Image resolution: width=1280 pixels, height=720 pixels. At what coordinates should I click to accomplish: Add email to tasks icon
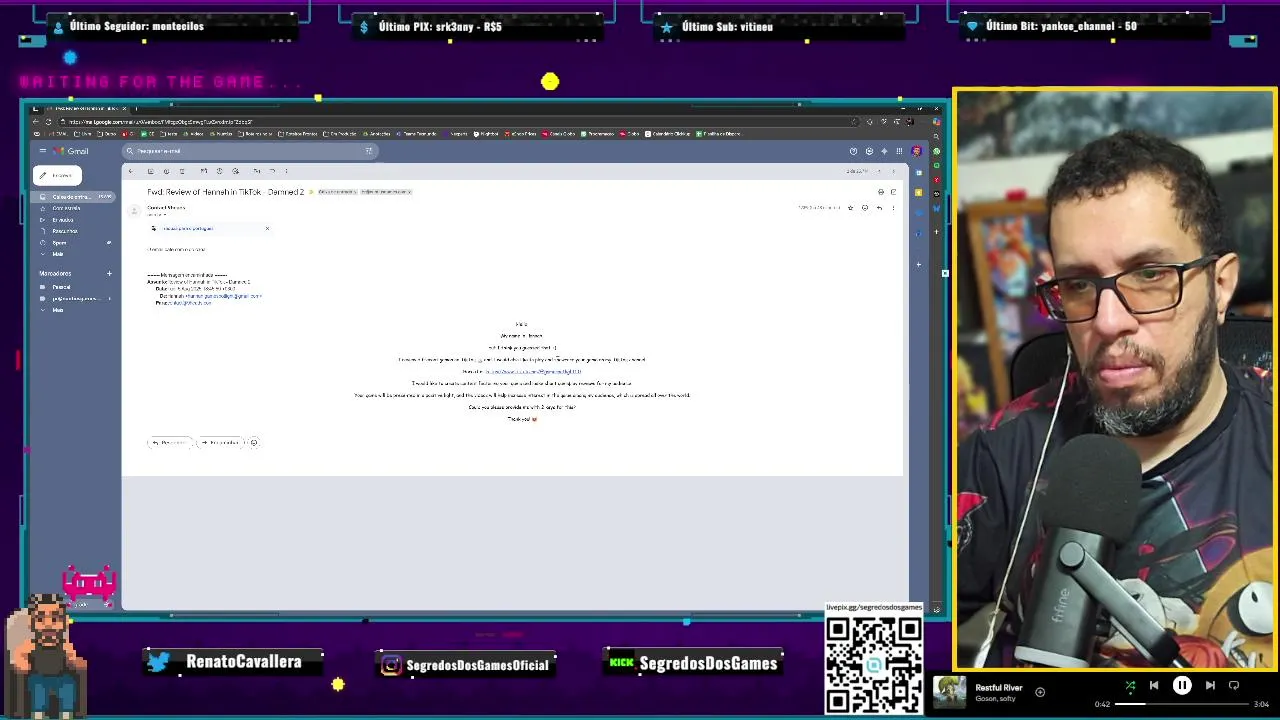[236, 171]
